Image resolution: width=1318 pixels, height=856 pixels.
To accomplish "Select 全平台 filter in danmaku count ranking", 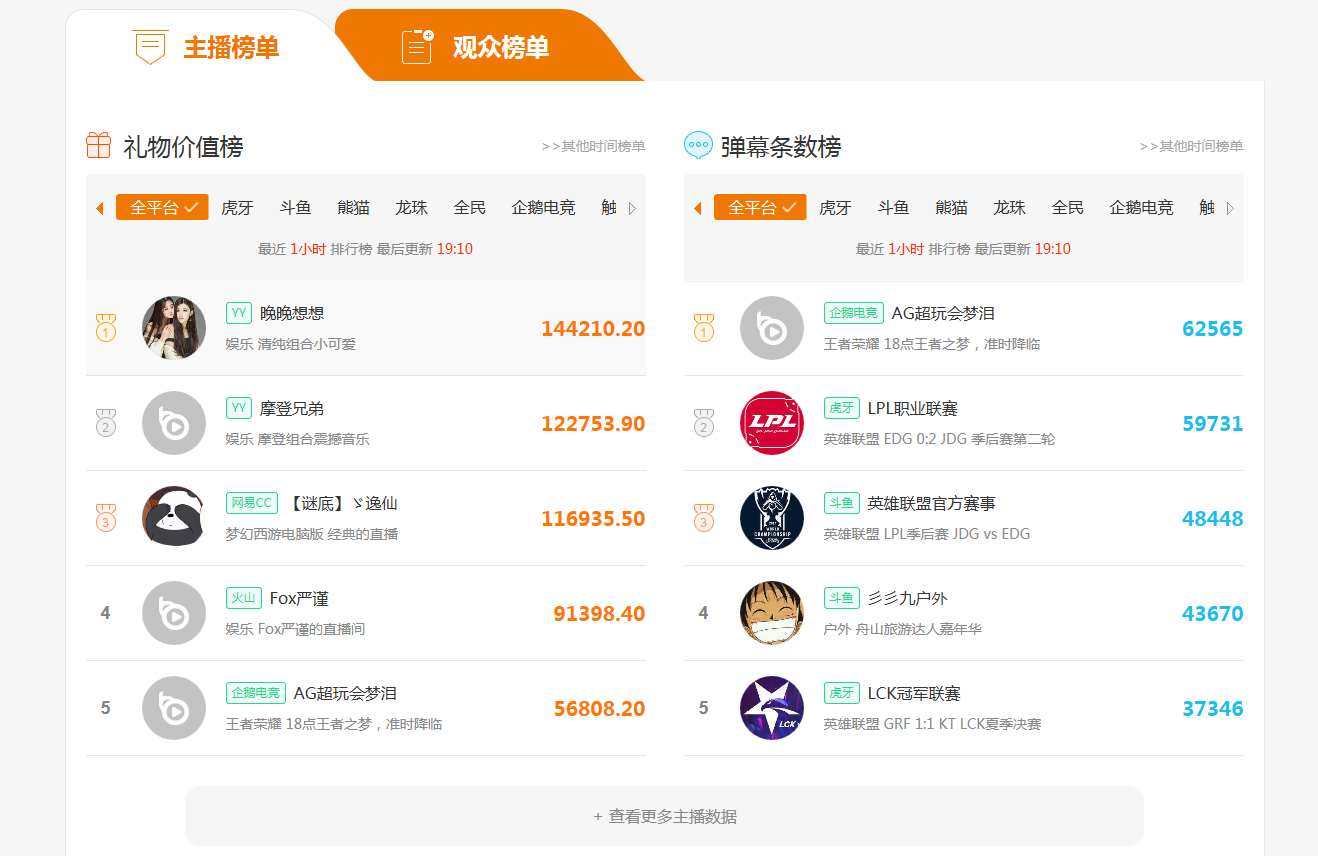I will point(760,208).
